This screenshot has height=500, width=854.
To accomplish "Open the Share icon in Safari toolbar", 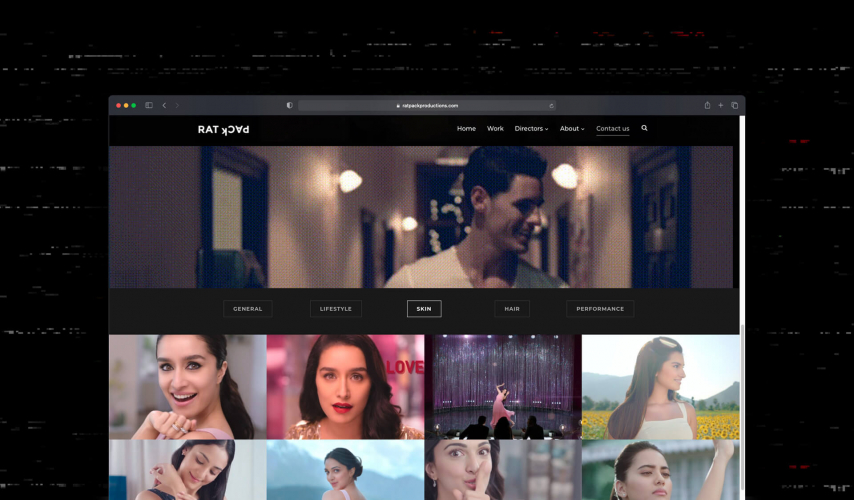I will [x=707, y=105].
